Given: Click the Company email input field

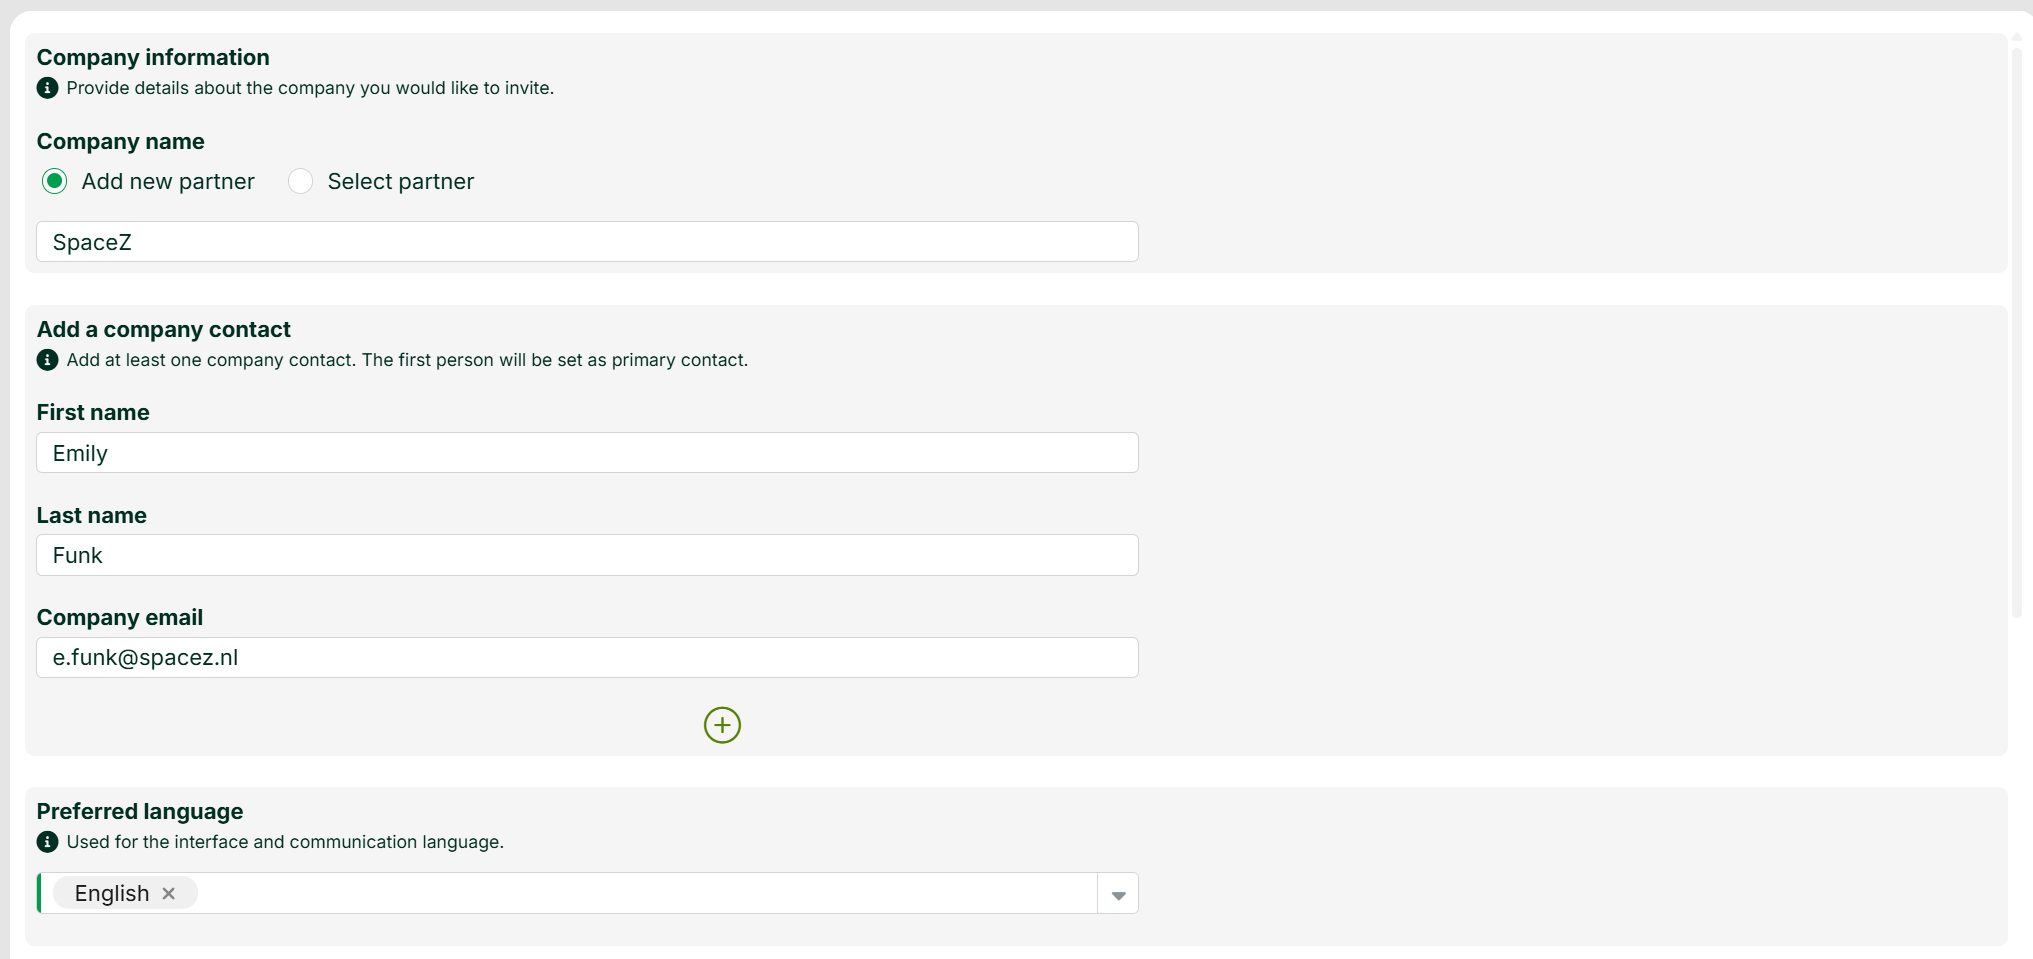Looking at the screenshot, I should click(587, 658).
